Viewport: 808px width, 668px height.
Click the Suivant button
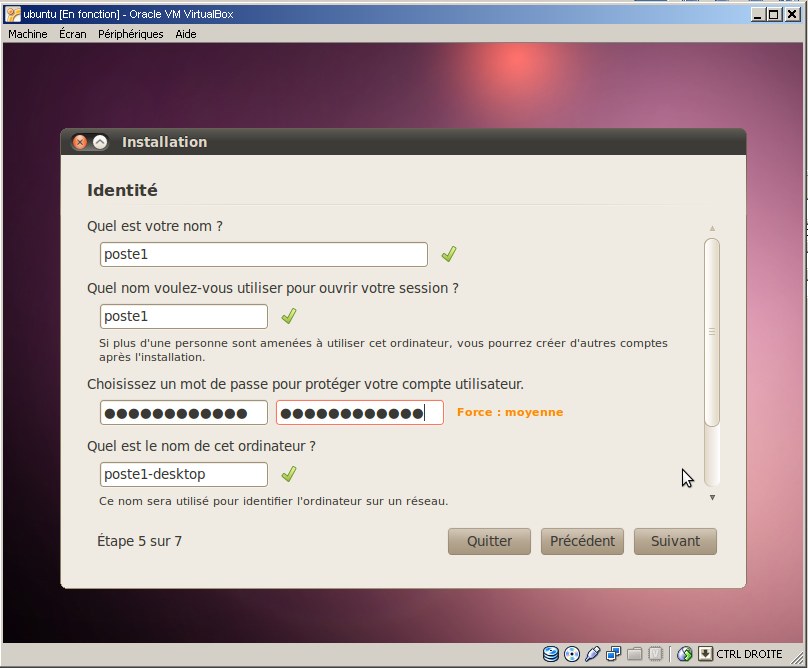[675, 541]
